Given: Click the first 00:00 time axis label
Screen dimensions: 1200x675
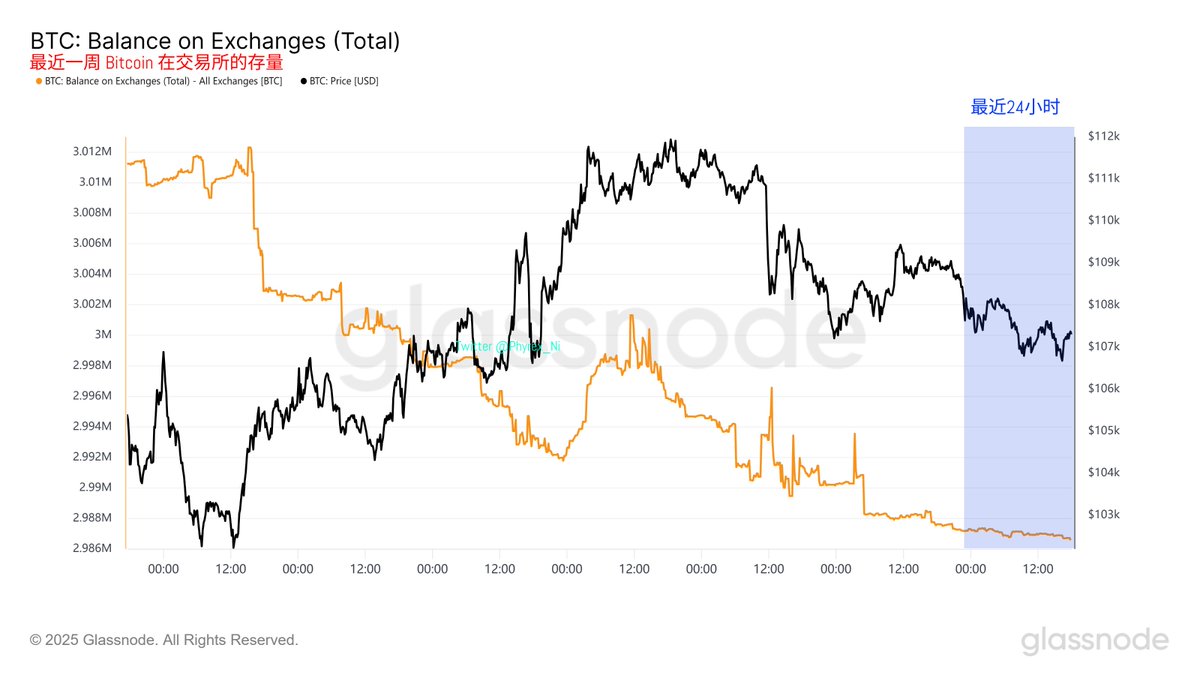Looking at the screenshot, I should point(163,569).
